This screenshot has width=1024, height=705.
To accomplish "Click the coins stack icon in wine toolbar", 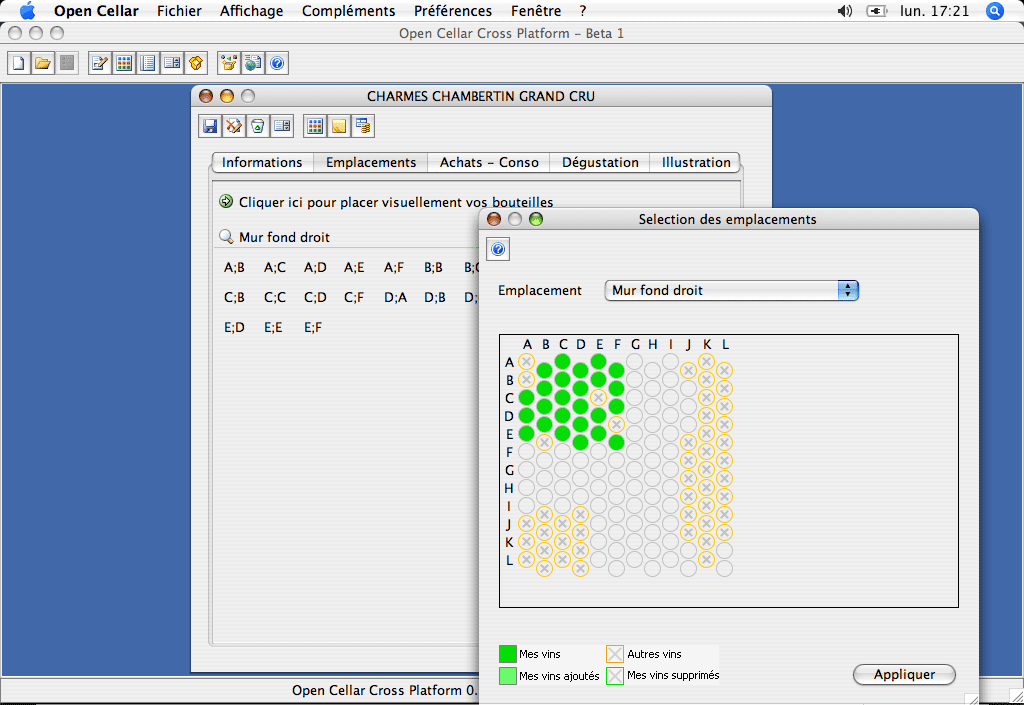I will [362, 126].
